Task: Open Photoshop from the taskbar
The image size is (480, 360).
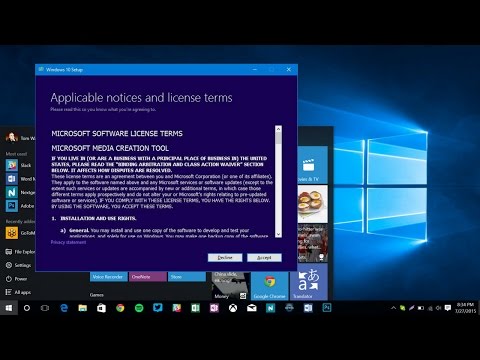Action: tap(327, 308)
